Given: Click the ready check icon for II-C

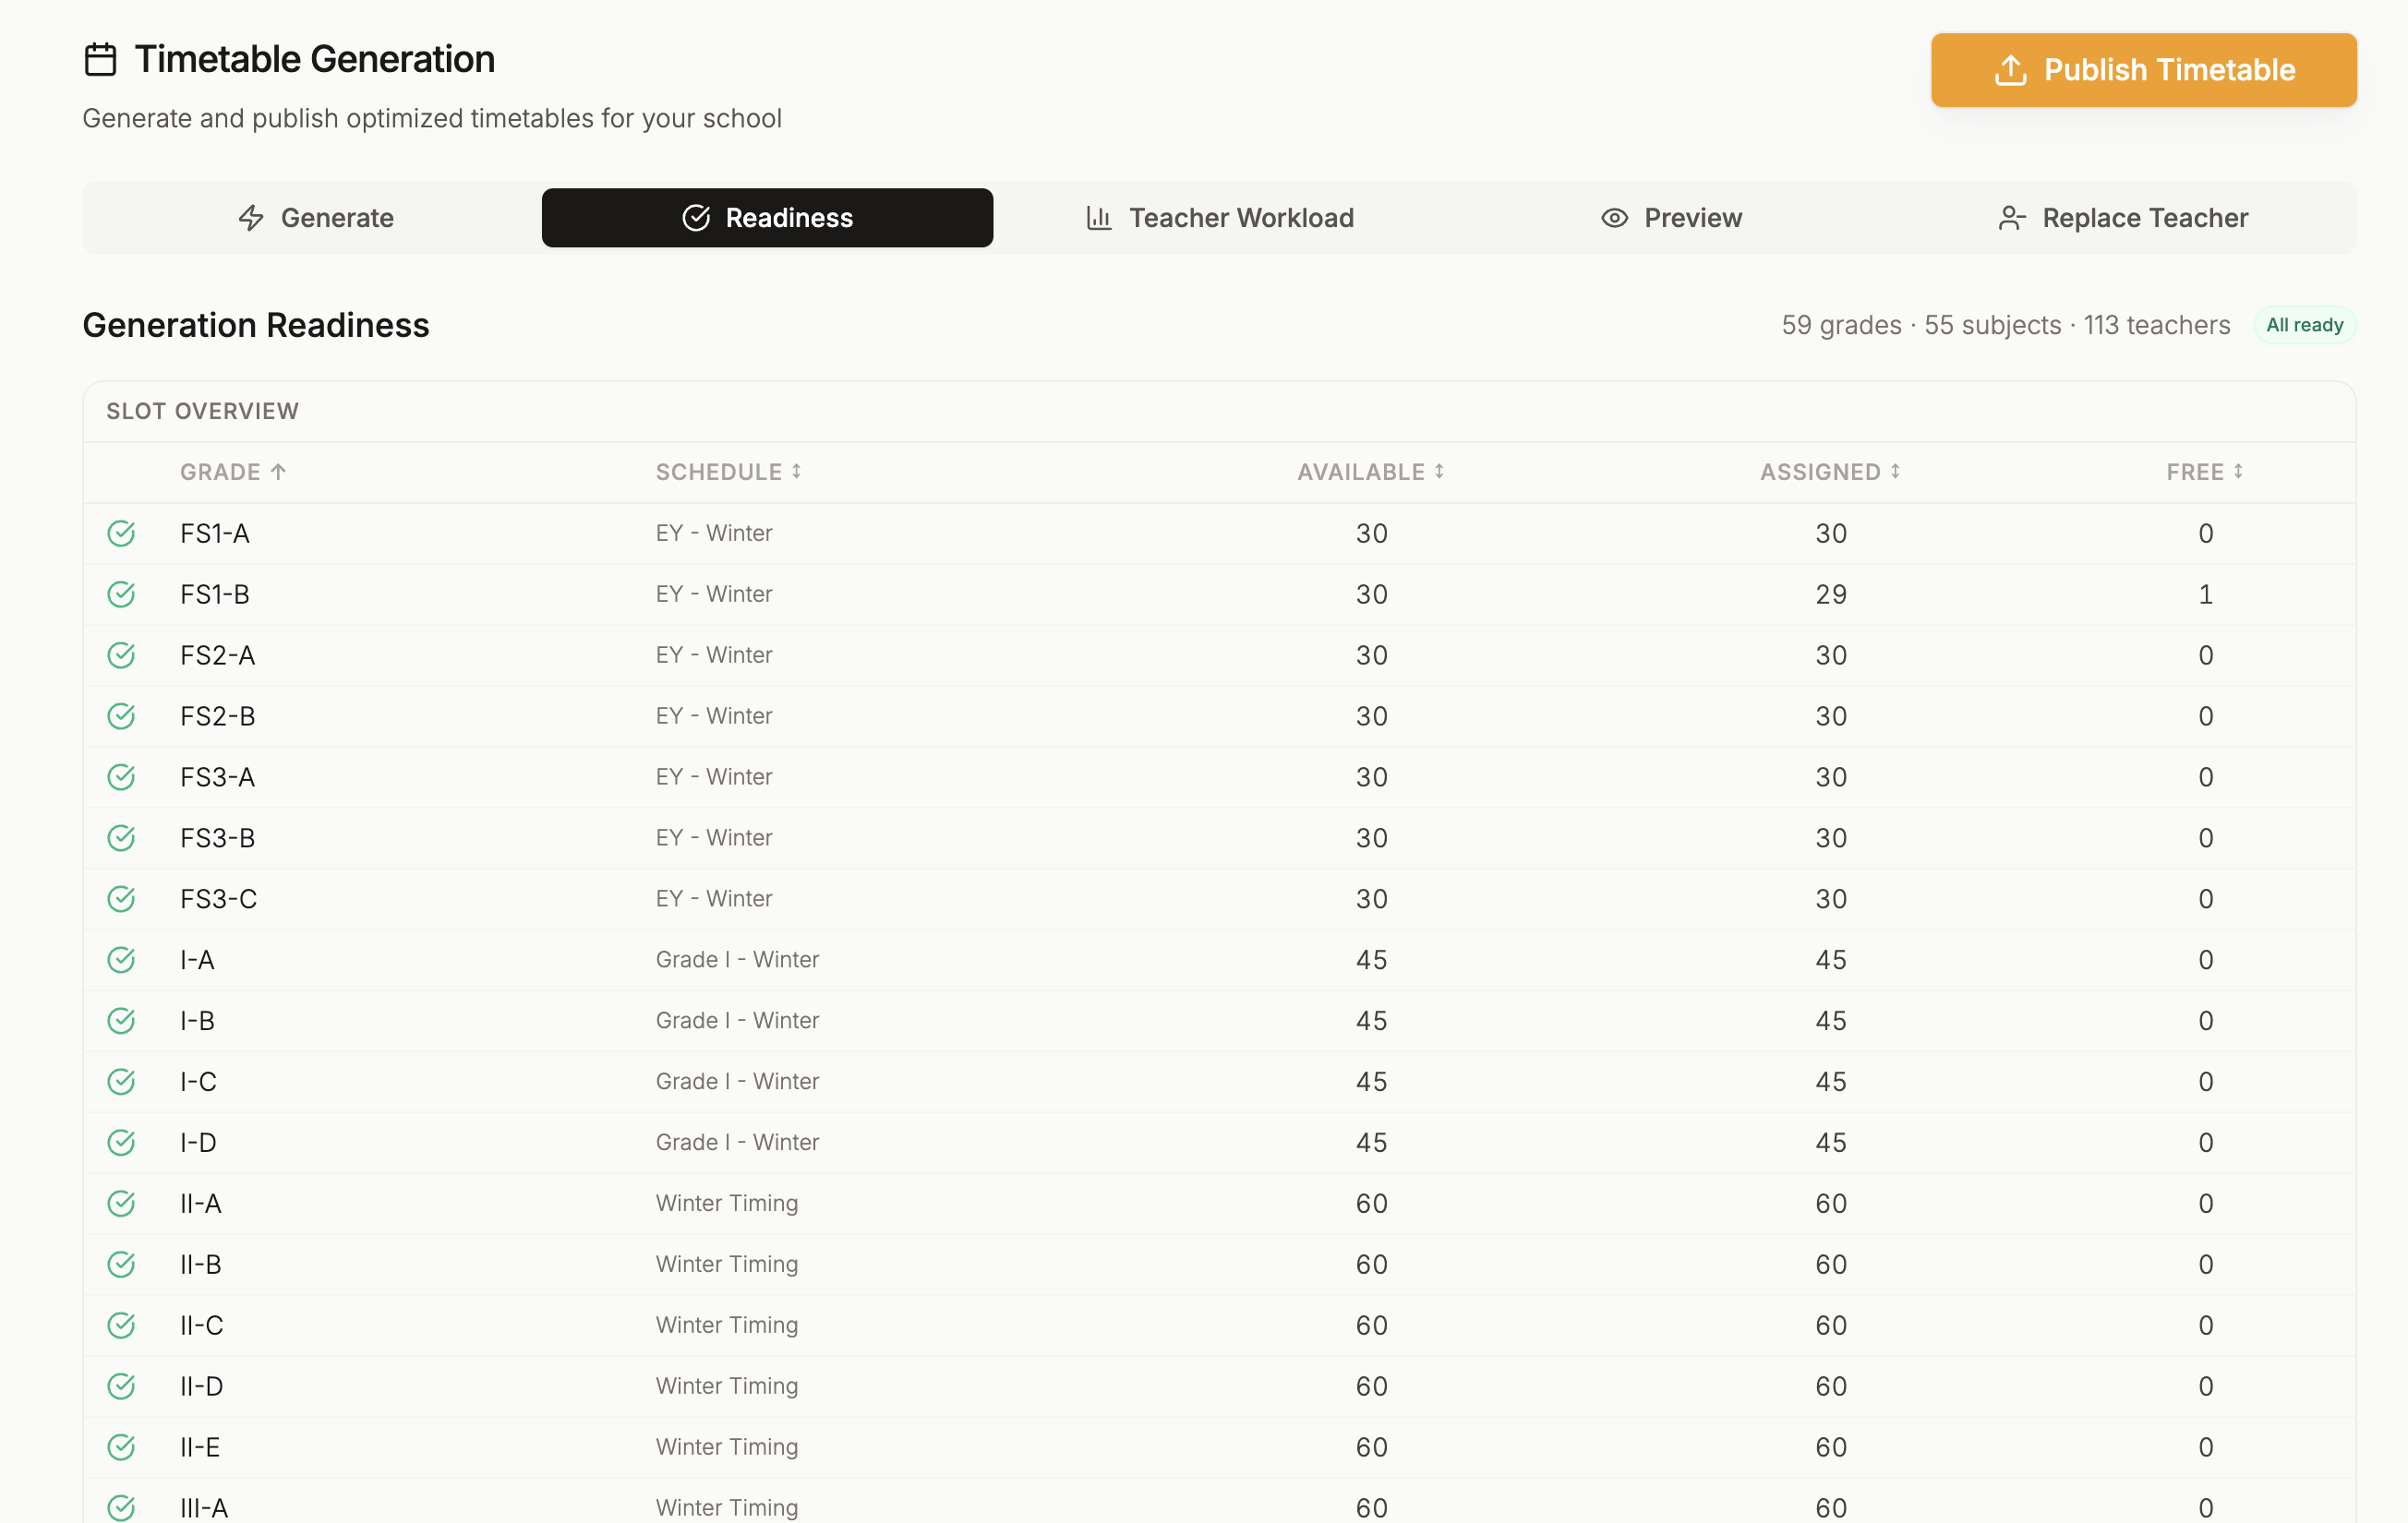Looking at the screenshot, I should [121, 1326].
